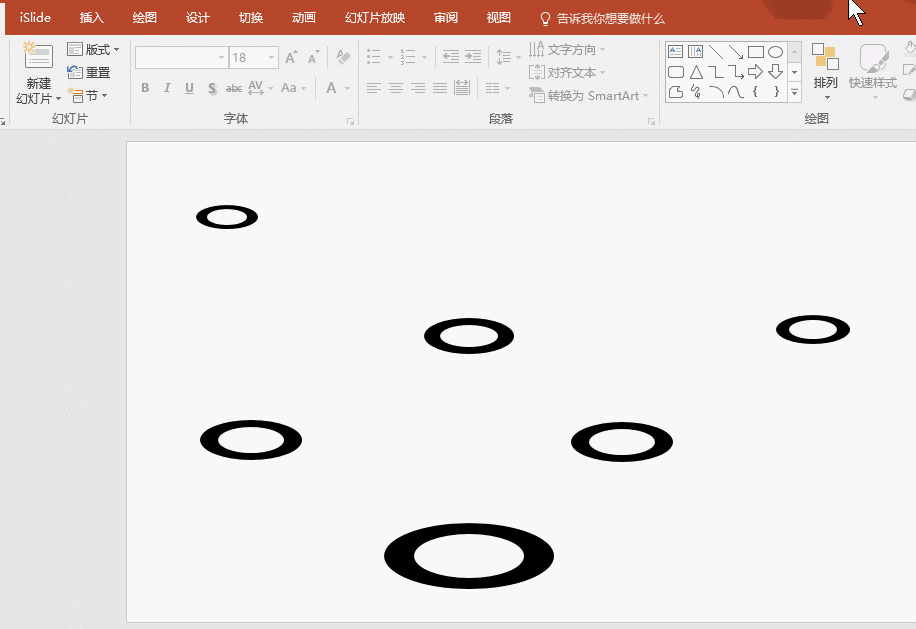
Task: Open the Insert (插入) tab
Action: 92,18
